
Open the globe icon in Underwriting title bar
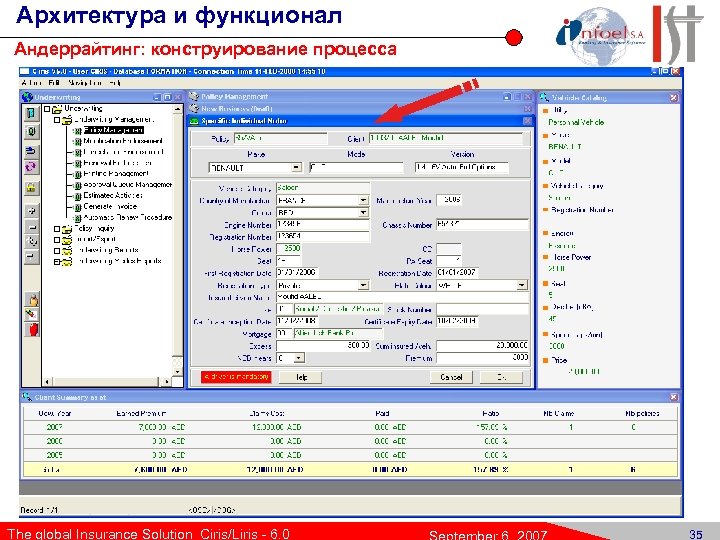28,97
